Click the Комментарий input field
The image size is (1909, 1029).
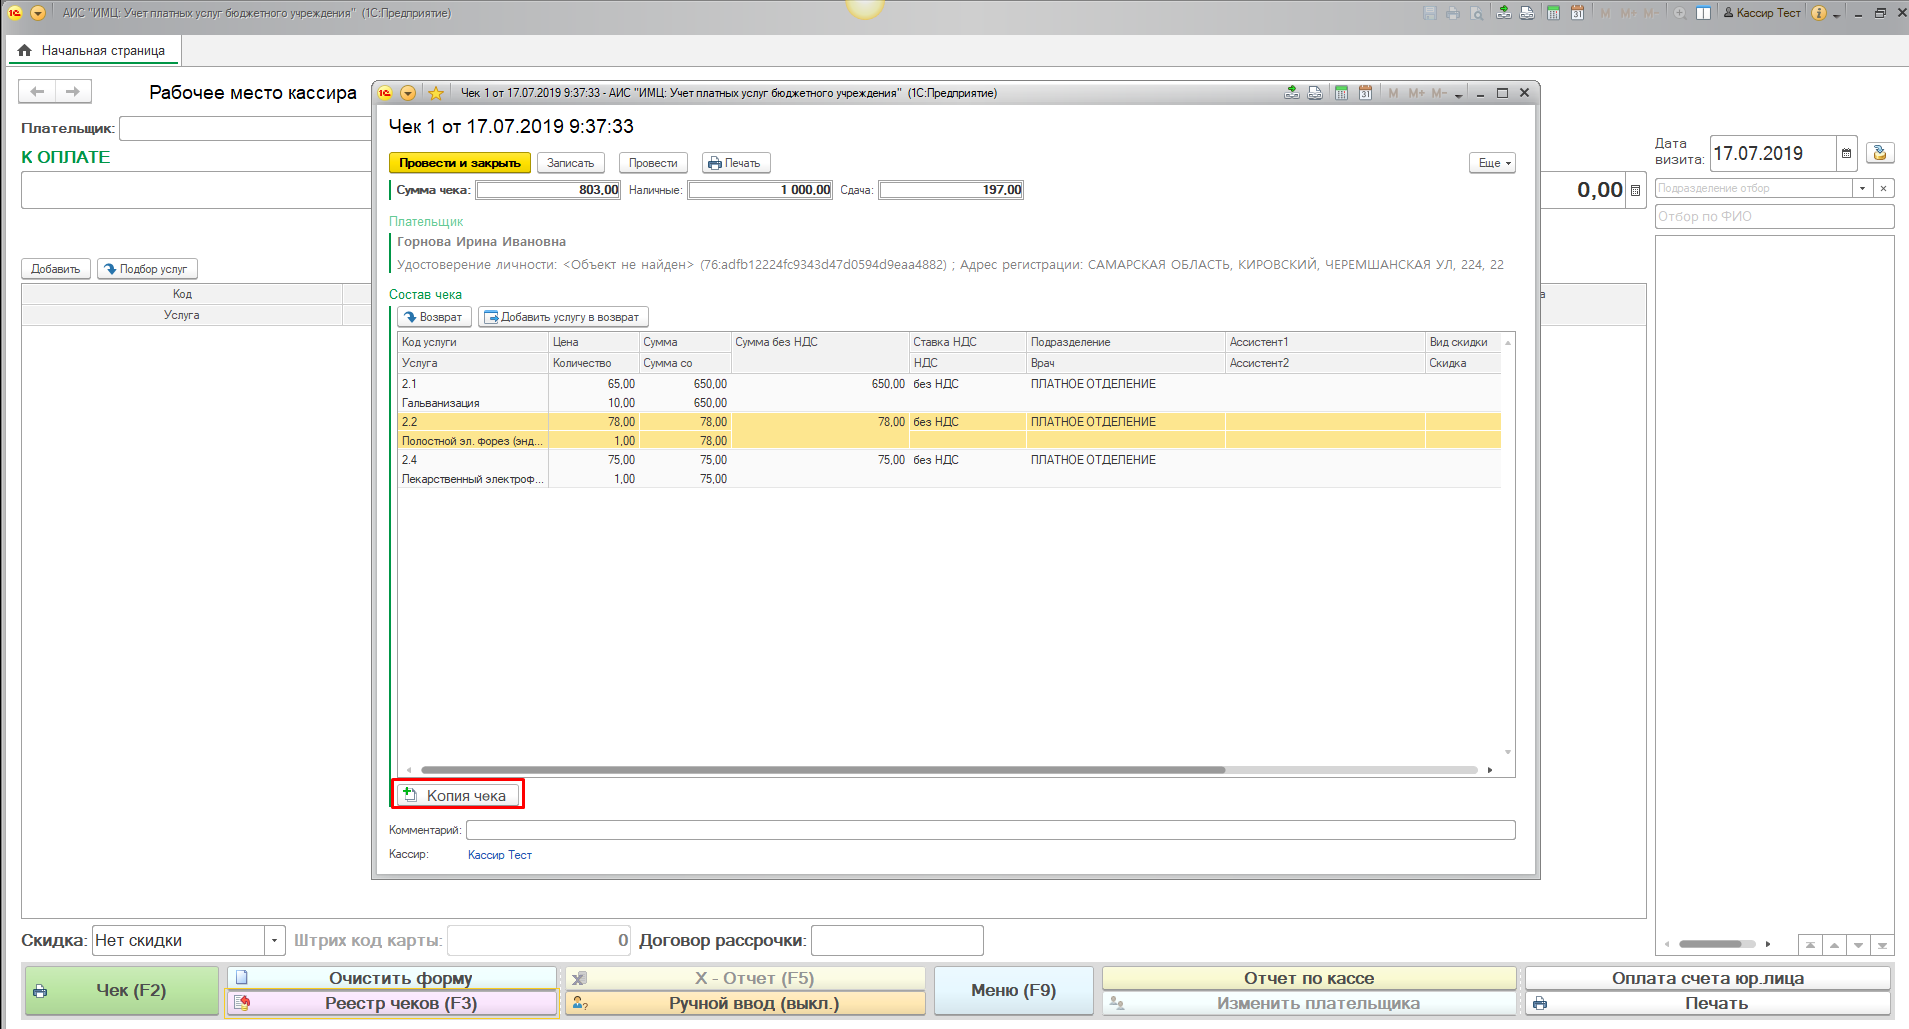pyautogui.click(x=990, y=830)
